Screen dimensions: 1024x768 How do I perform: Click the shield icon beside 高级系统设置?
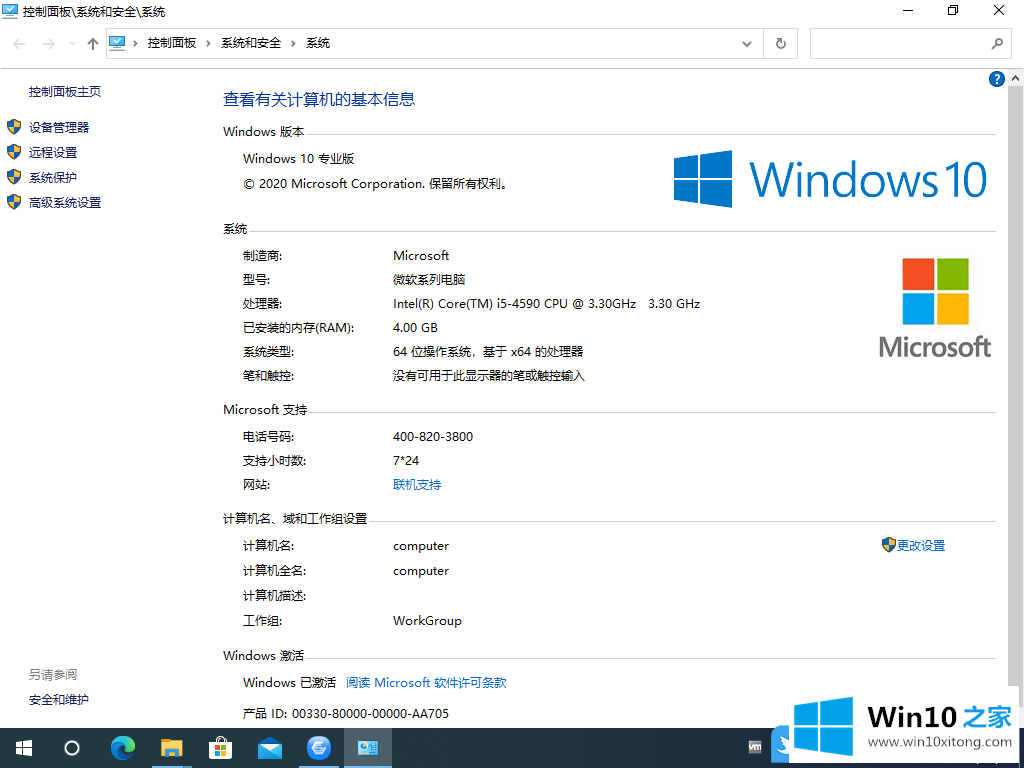click(x=14, y=202)
